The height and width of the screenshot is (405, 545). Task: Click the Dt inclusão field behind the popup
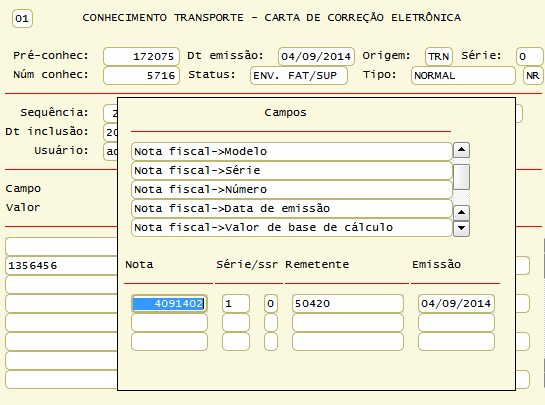tap(111, 132)
